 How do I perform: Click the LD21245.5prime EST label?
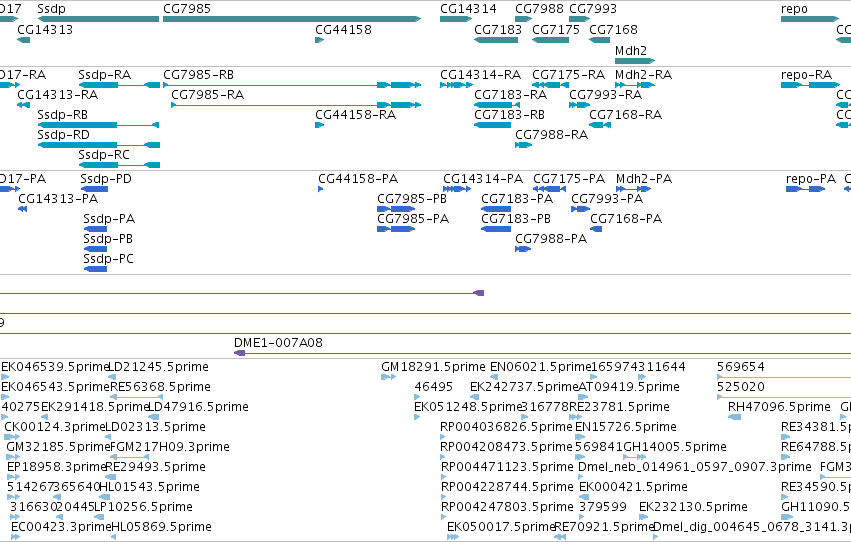click(x=158, y=366)
